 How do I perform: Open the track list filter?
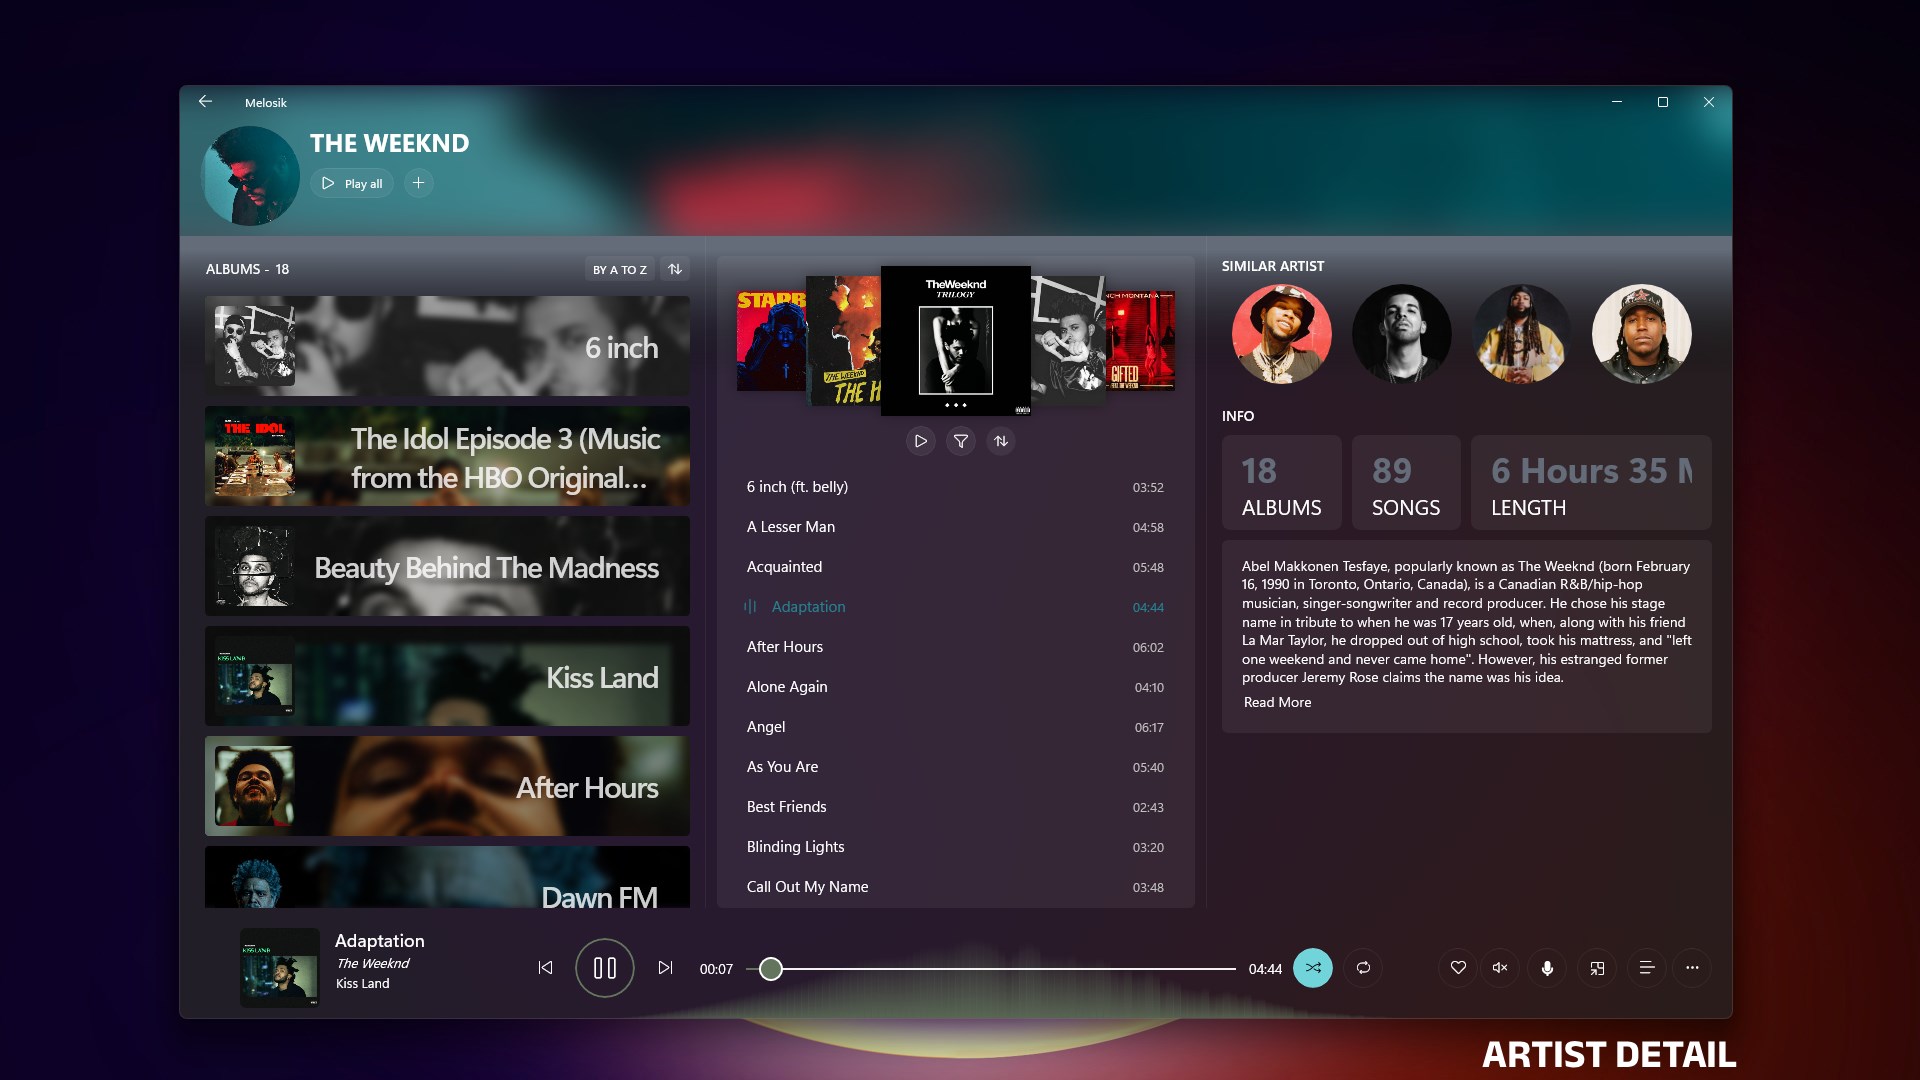pos(960,440)
